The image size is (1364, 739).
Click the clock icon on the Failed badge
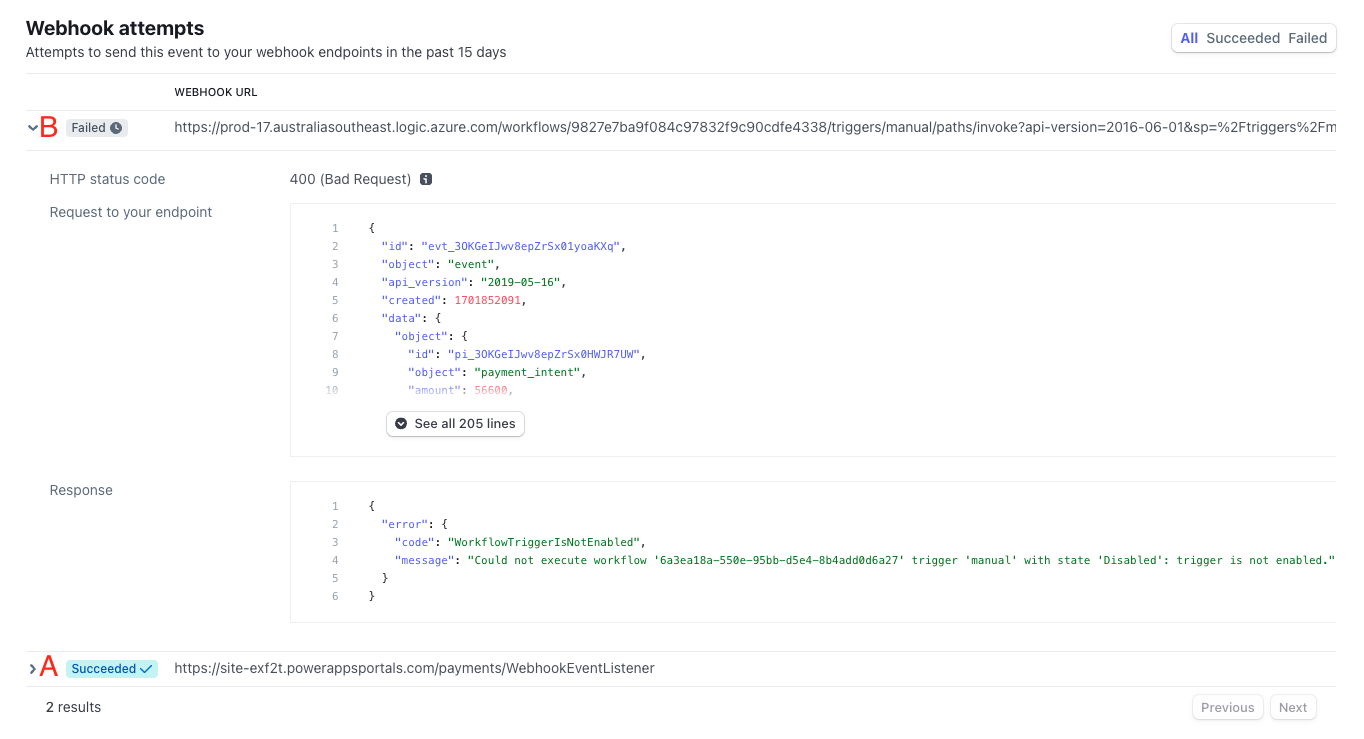click(x=116, y=127)
